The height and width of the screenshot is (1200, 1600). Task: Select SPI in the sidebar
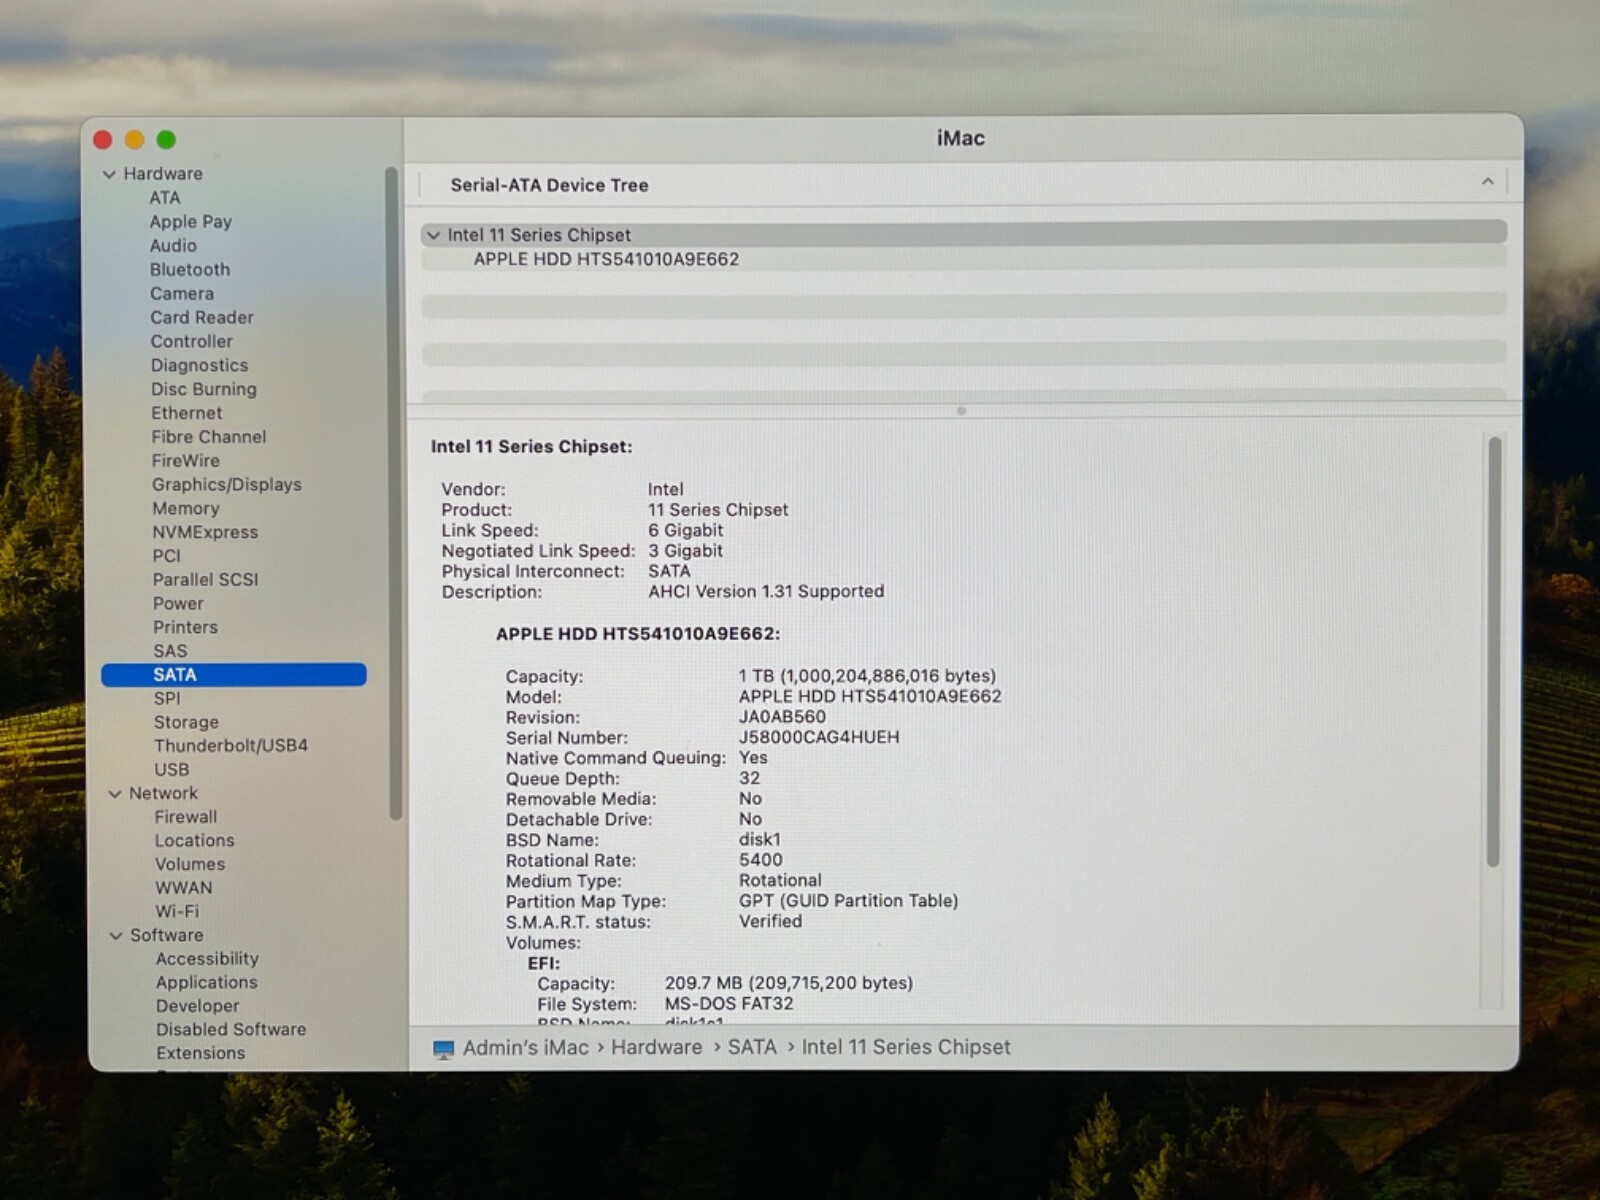pyautogui.click(x=167, y=698)
